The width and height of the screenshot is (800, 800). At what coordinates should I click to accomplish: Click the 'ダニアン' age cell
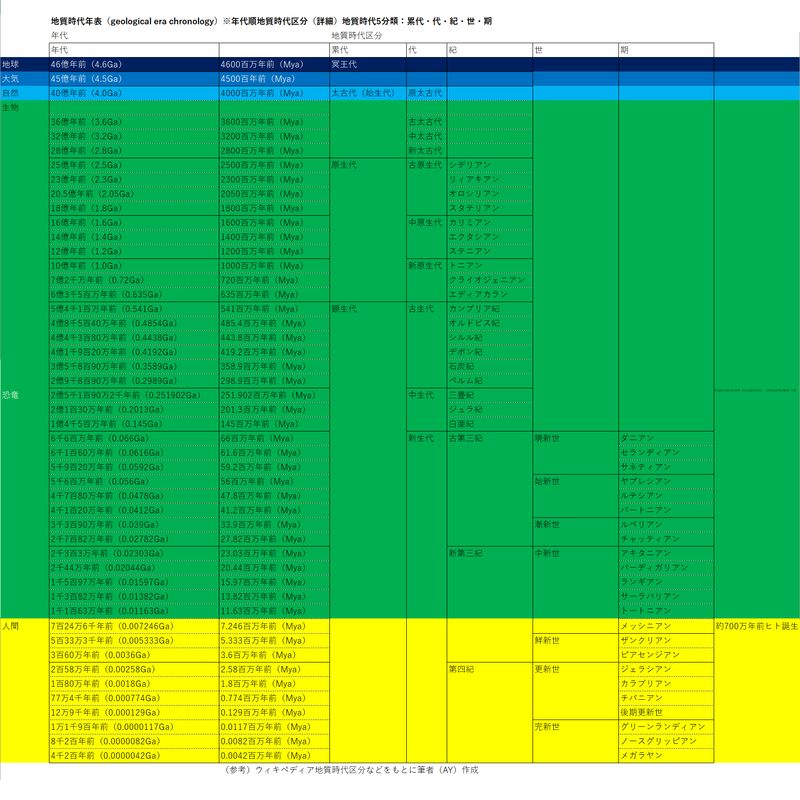click(637, 438)
